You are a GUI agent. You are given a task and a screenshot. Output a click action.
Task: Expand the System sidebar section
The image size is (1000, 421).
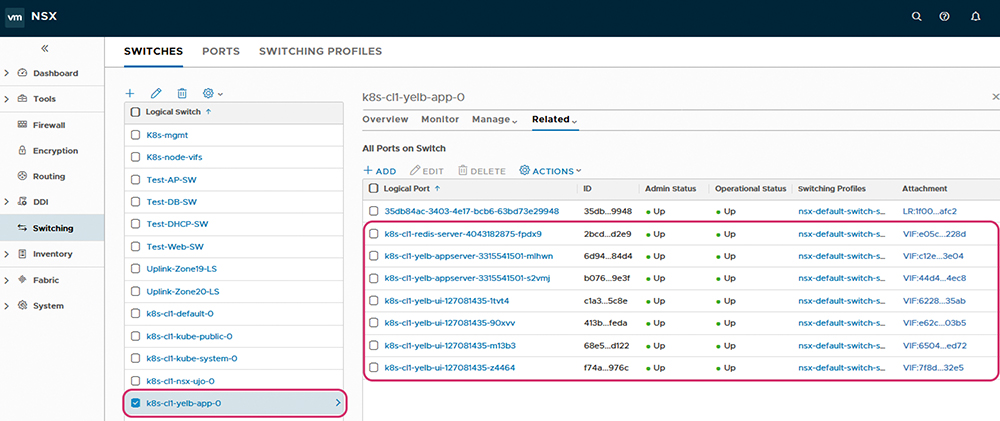tap(6, 306)
